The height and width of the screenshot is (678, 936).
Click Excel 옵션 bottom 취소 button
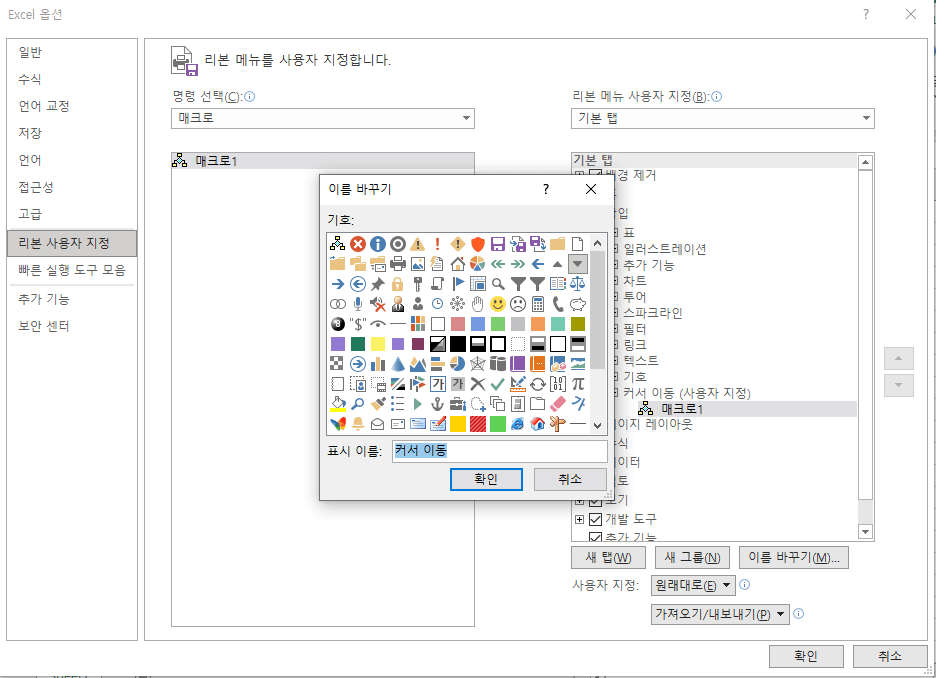[889, 657]
